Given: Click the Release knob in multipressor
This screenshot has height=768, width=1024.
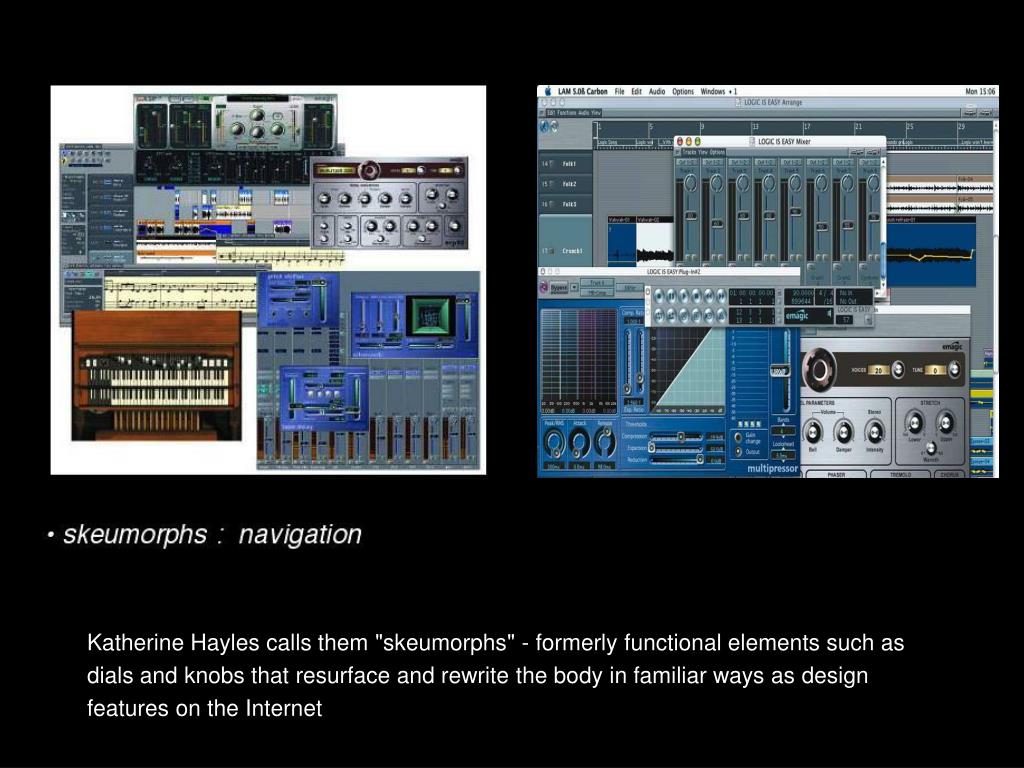Looking at the screenshot, I should (x=605, y=443).
